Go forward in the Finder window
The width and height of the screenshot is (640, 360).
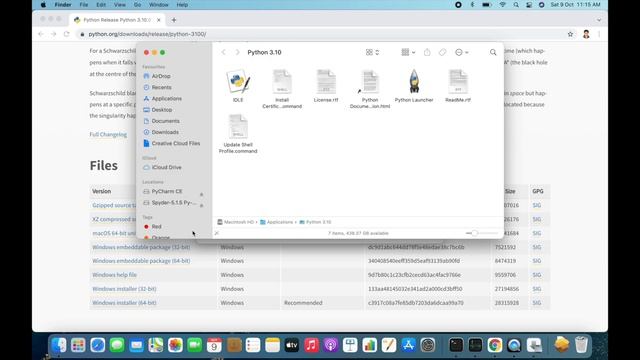(x=238, y=52)
